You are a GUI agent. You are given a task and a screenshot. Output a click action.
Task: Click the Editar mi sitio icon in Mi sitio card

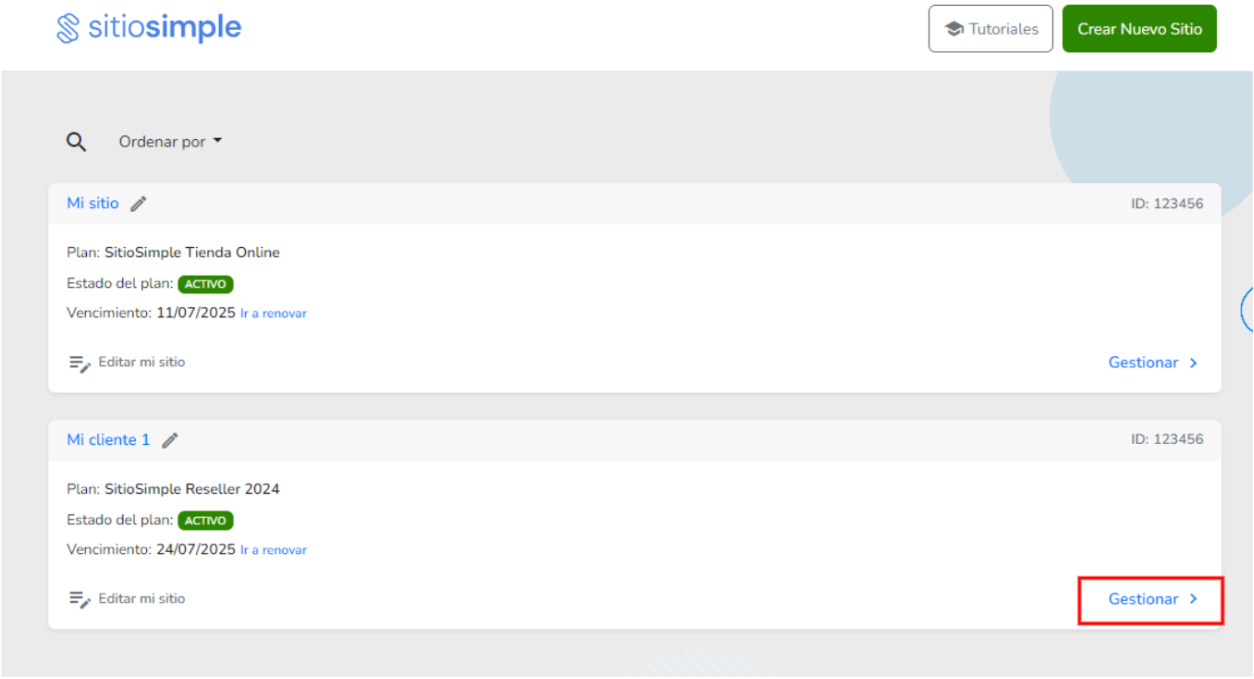click(80, 363)
